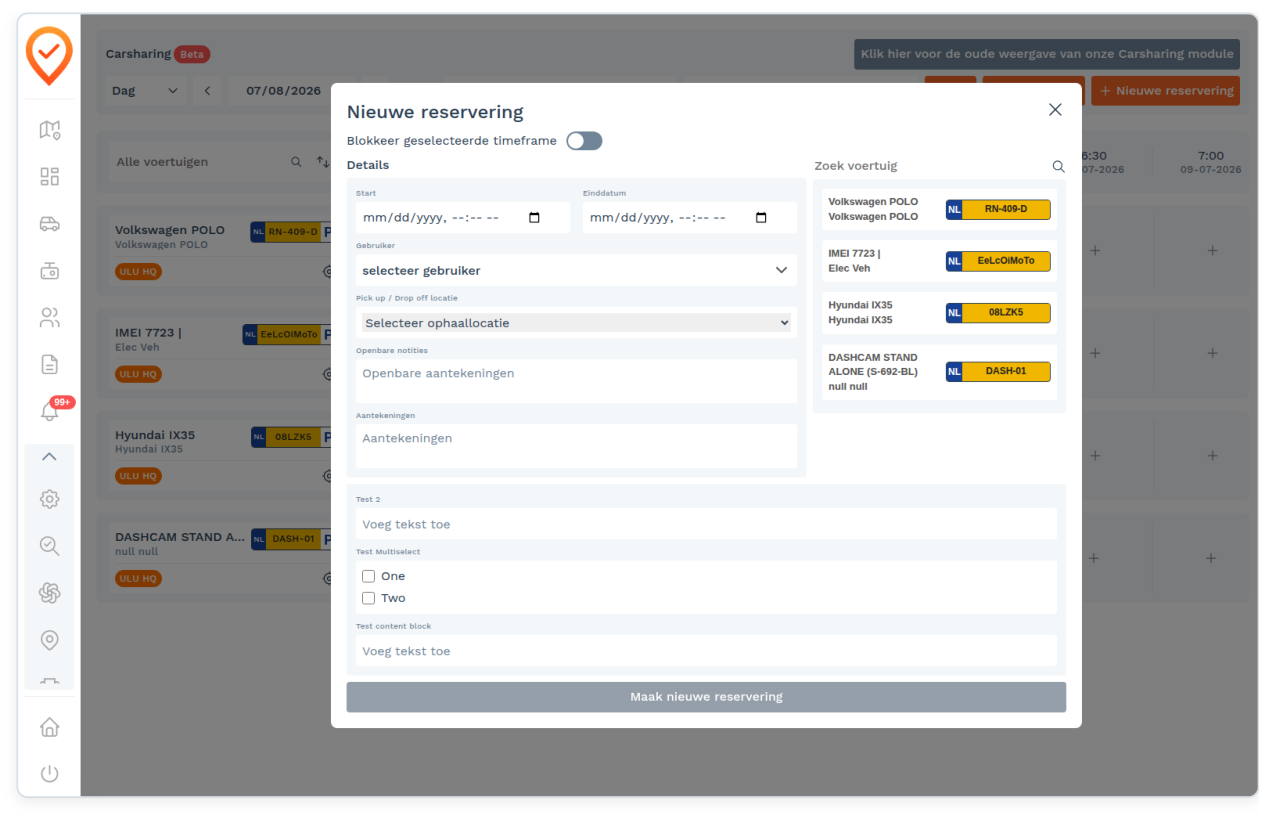
Task: Open the users sidebar icon
Action: [49, 318]
